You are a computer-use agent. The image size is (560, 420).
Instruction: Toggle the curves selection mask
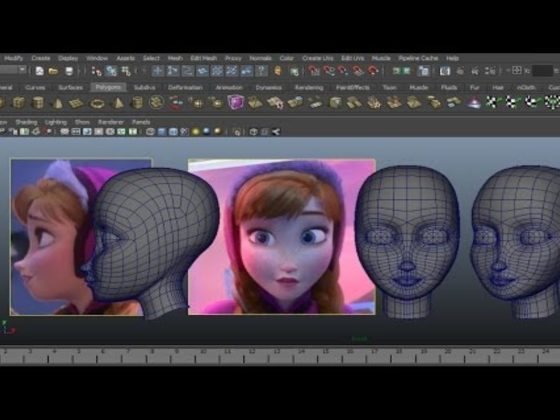tap(188, 71)
